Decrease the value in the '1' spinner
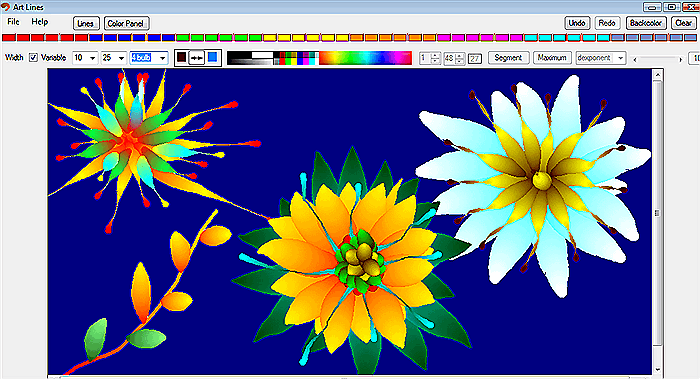The height and width of the screenshot is (379, 700). 436,61
